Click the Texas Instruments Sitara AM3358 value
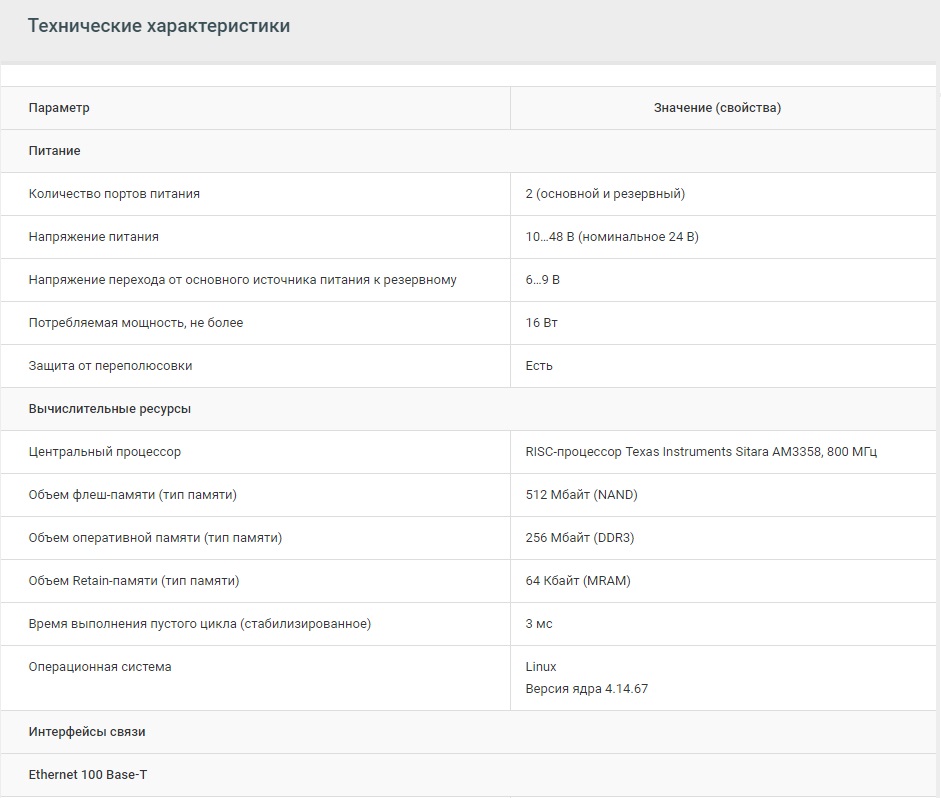941x798 pixels. pos(701,452)
